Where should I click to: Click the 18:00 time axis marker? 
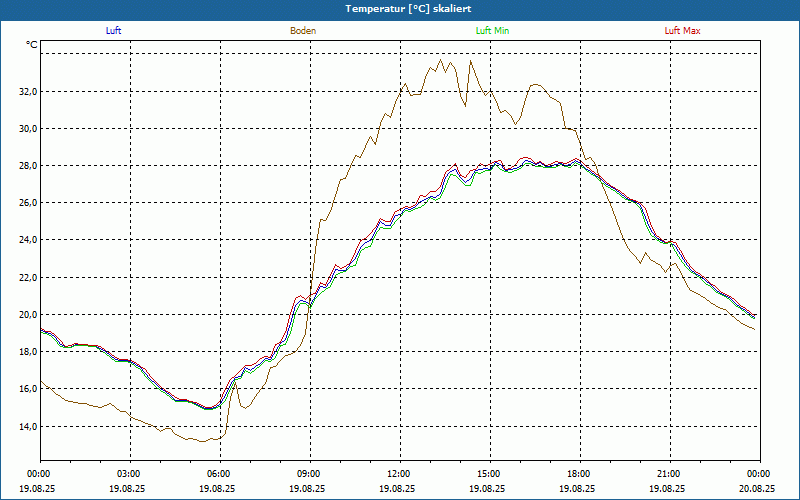tap(579, 473)
